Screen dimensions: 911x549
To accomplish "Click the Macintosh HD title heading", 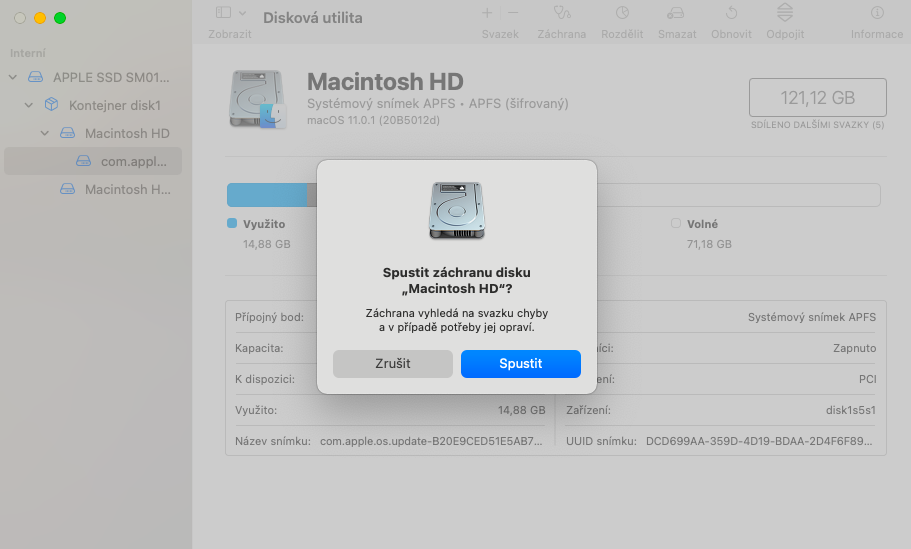I will (385, 82).
